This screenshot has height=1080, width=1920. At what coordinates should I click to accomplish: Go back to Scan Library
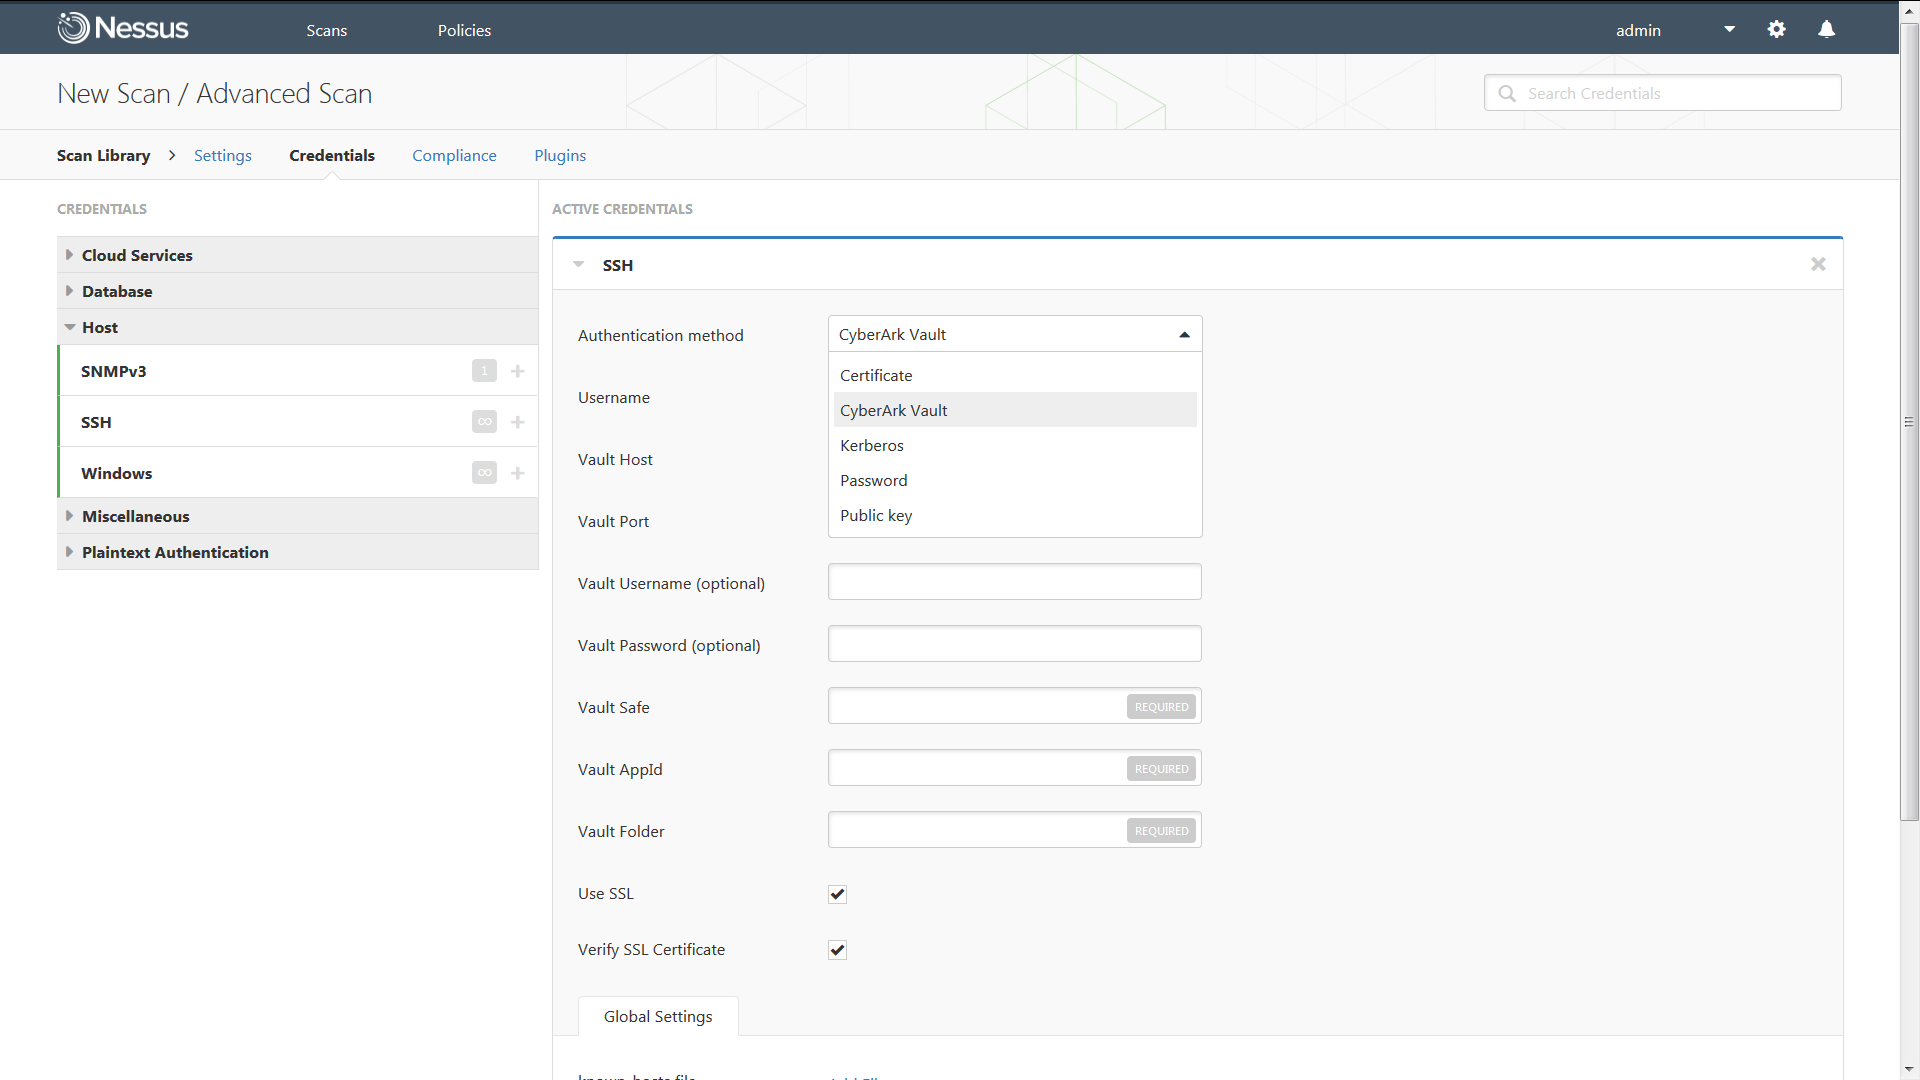(103, 155)
